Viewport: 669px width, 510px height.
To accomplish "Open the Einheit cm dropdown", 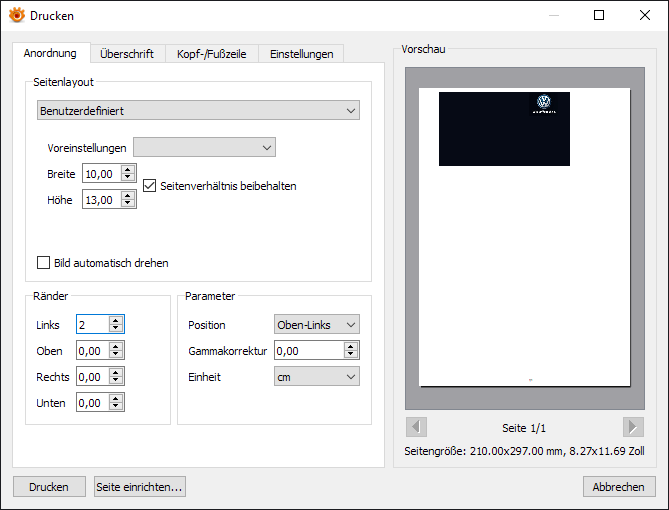I will tap(317, 377).
